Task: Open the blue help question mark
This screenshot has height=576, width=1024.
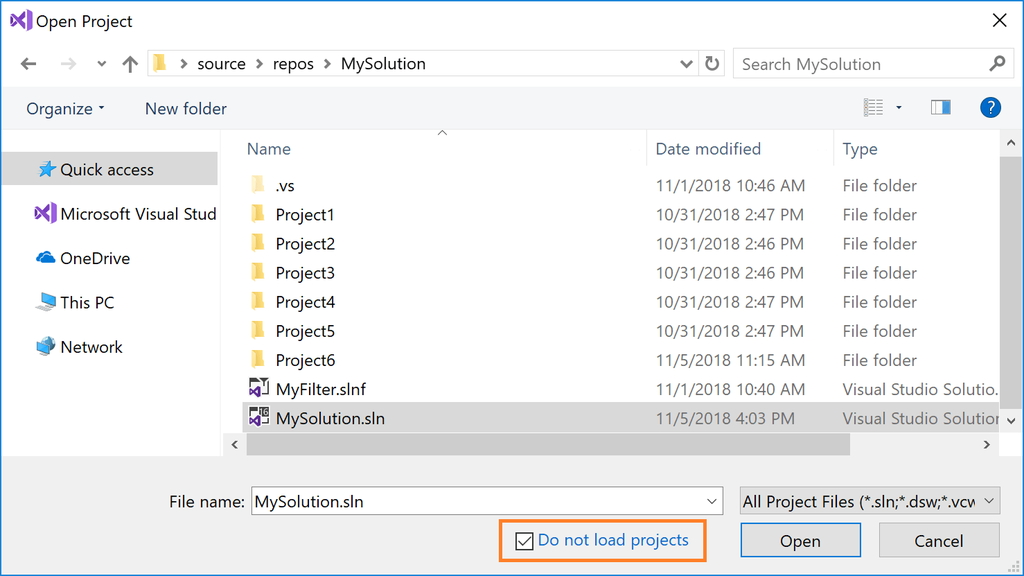Action: tap(990, 108)
